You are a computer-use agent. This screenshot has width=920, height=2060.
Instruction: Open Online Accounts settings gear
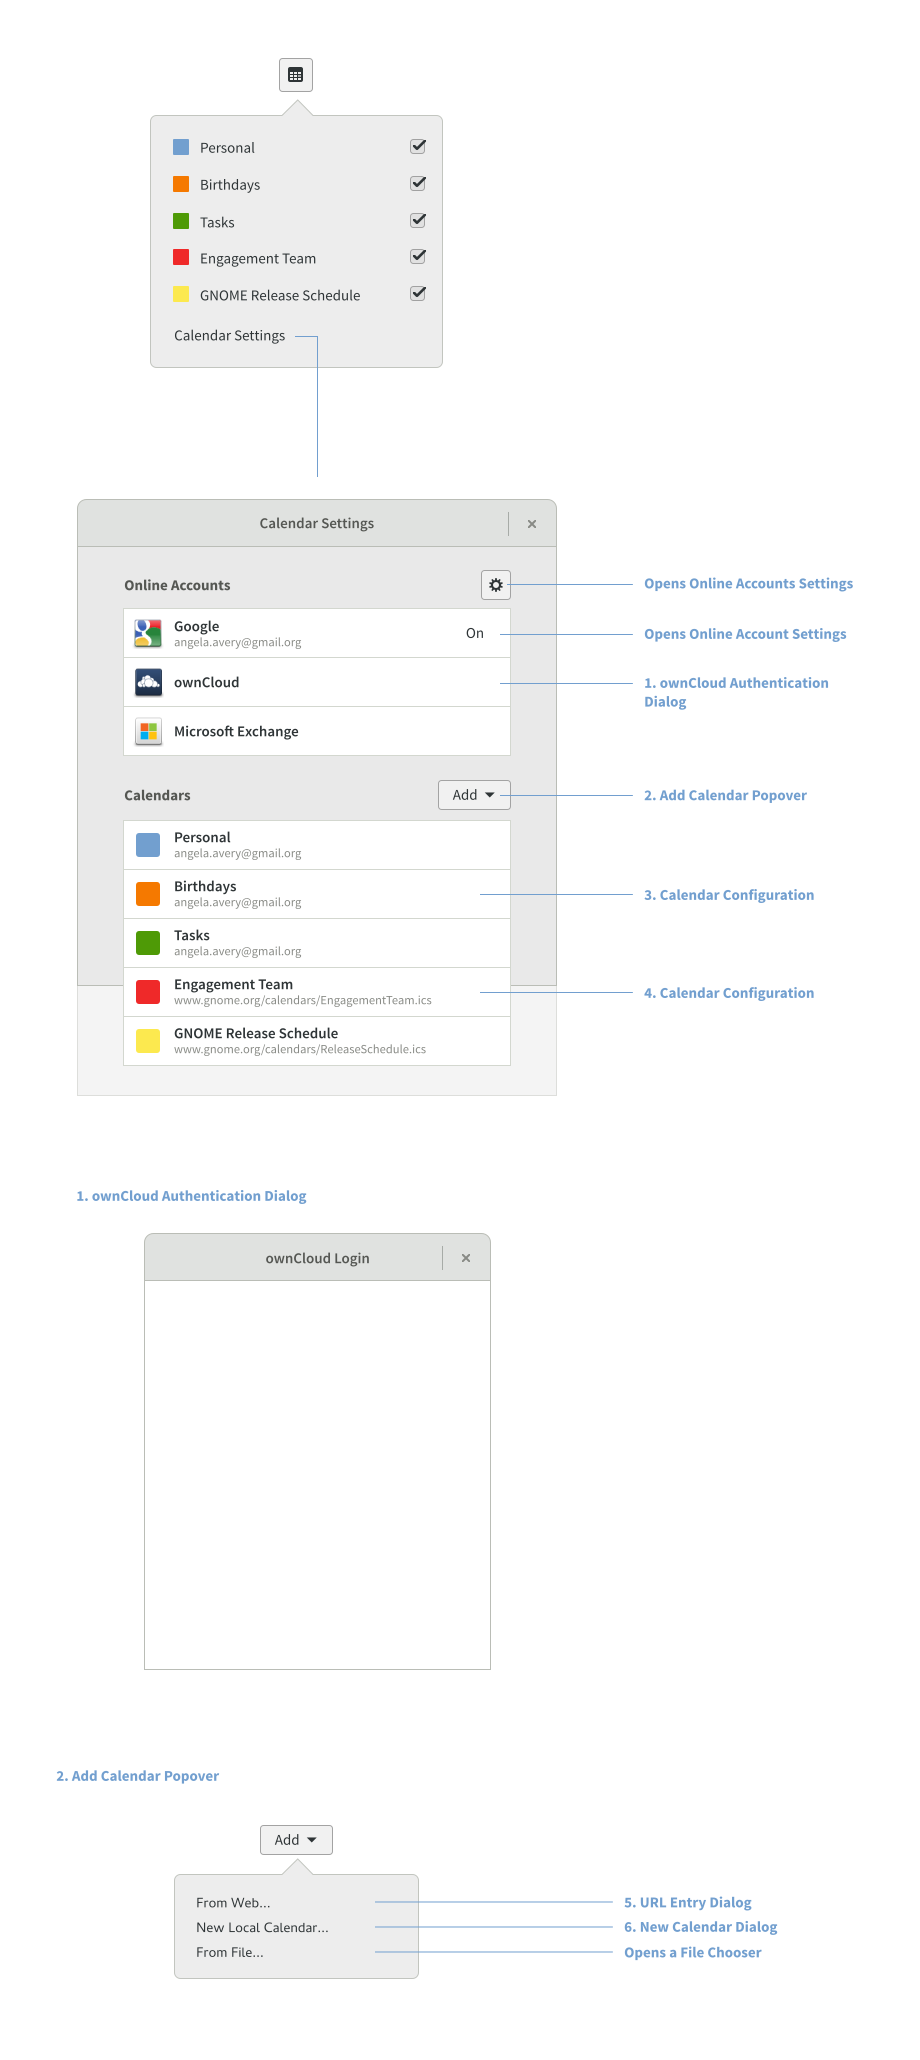pos(496,585)
